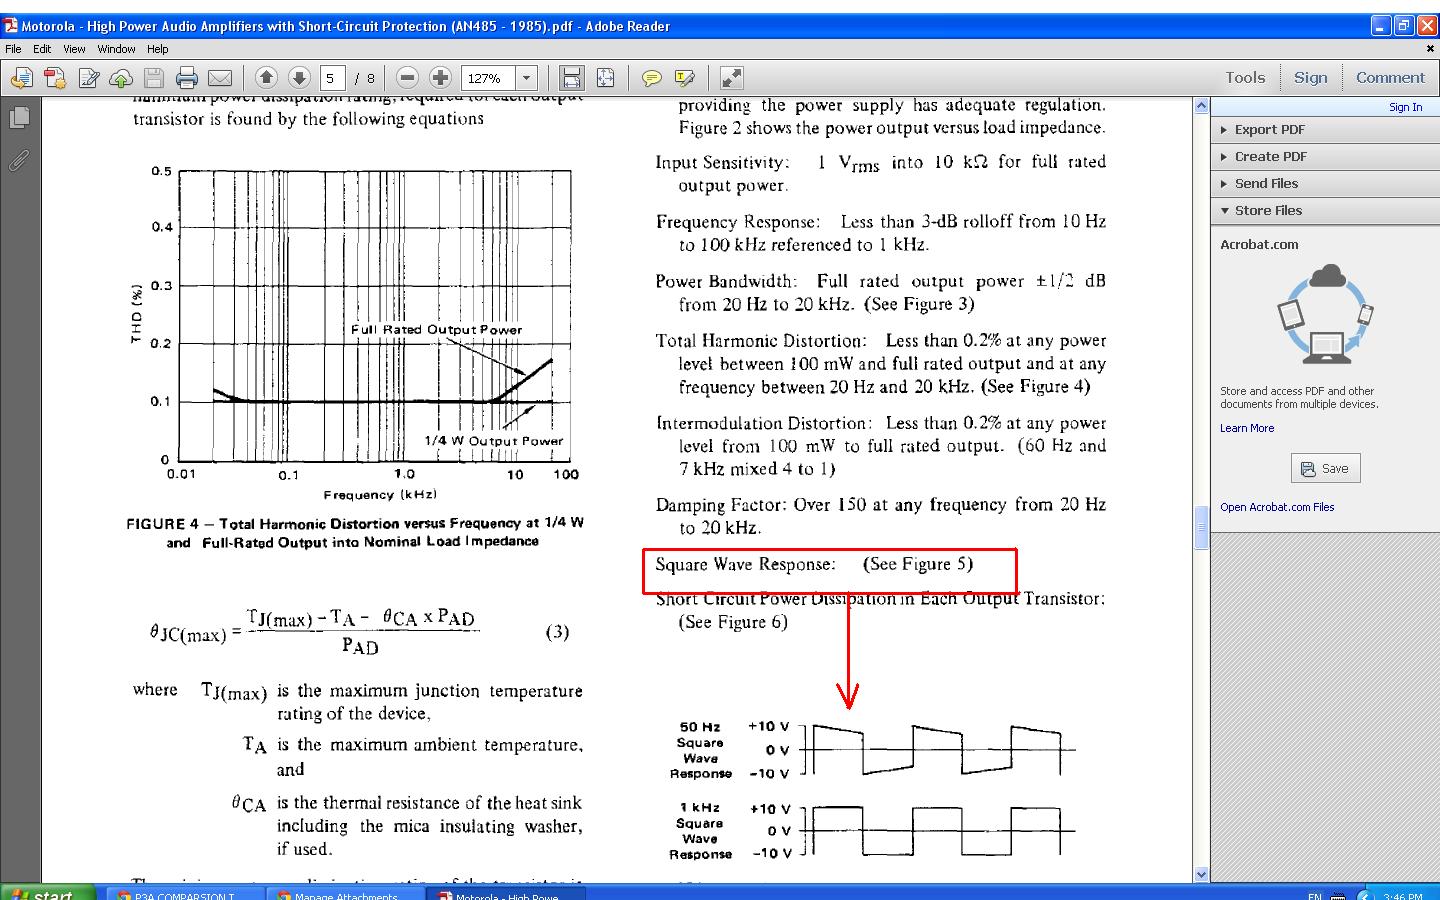The height and width of the screenshot is (900, 1440).
Task: Open the page thumbnails side panel
Action: [x=19, y=118]
